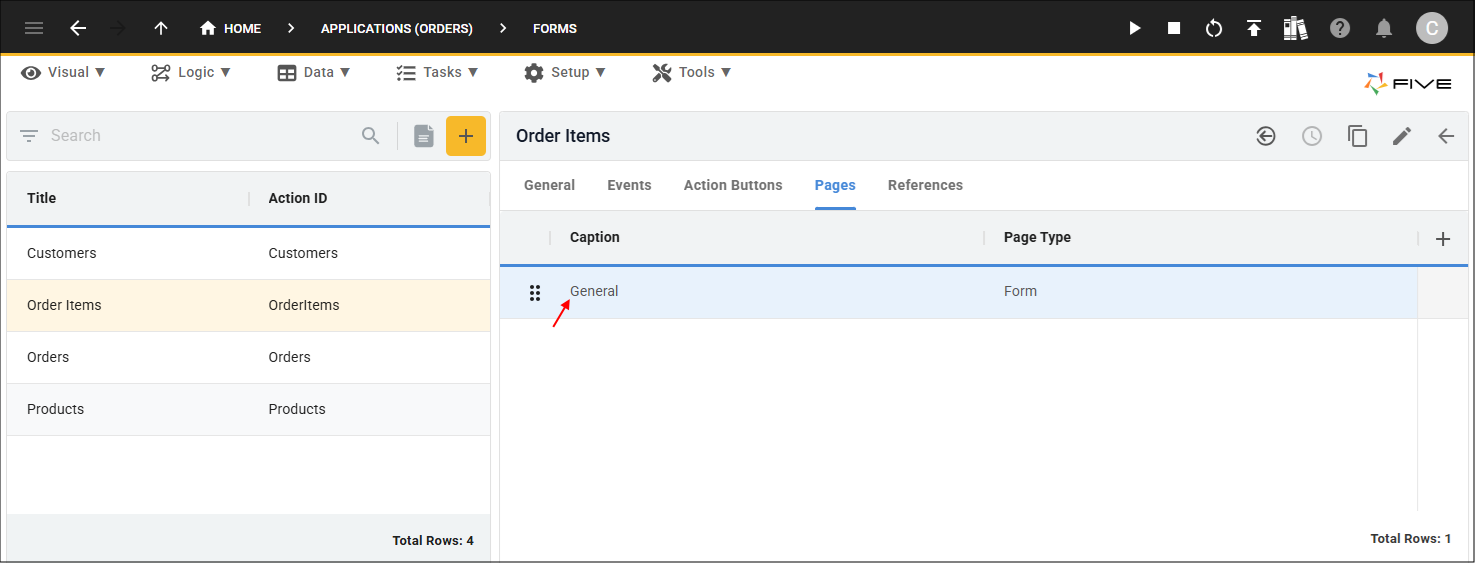Viewport: 1475px width, 563px height.
Task: Expand the Visual menu dropdown
Action: (64, 72)
